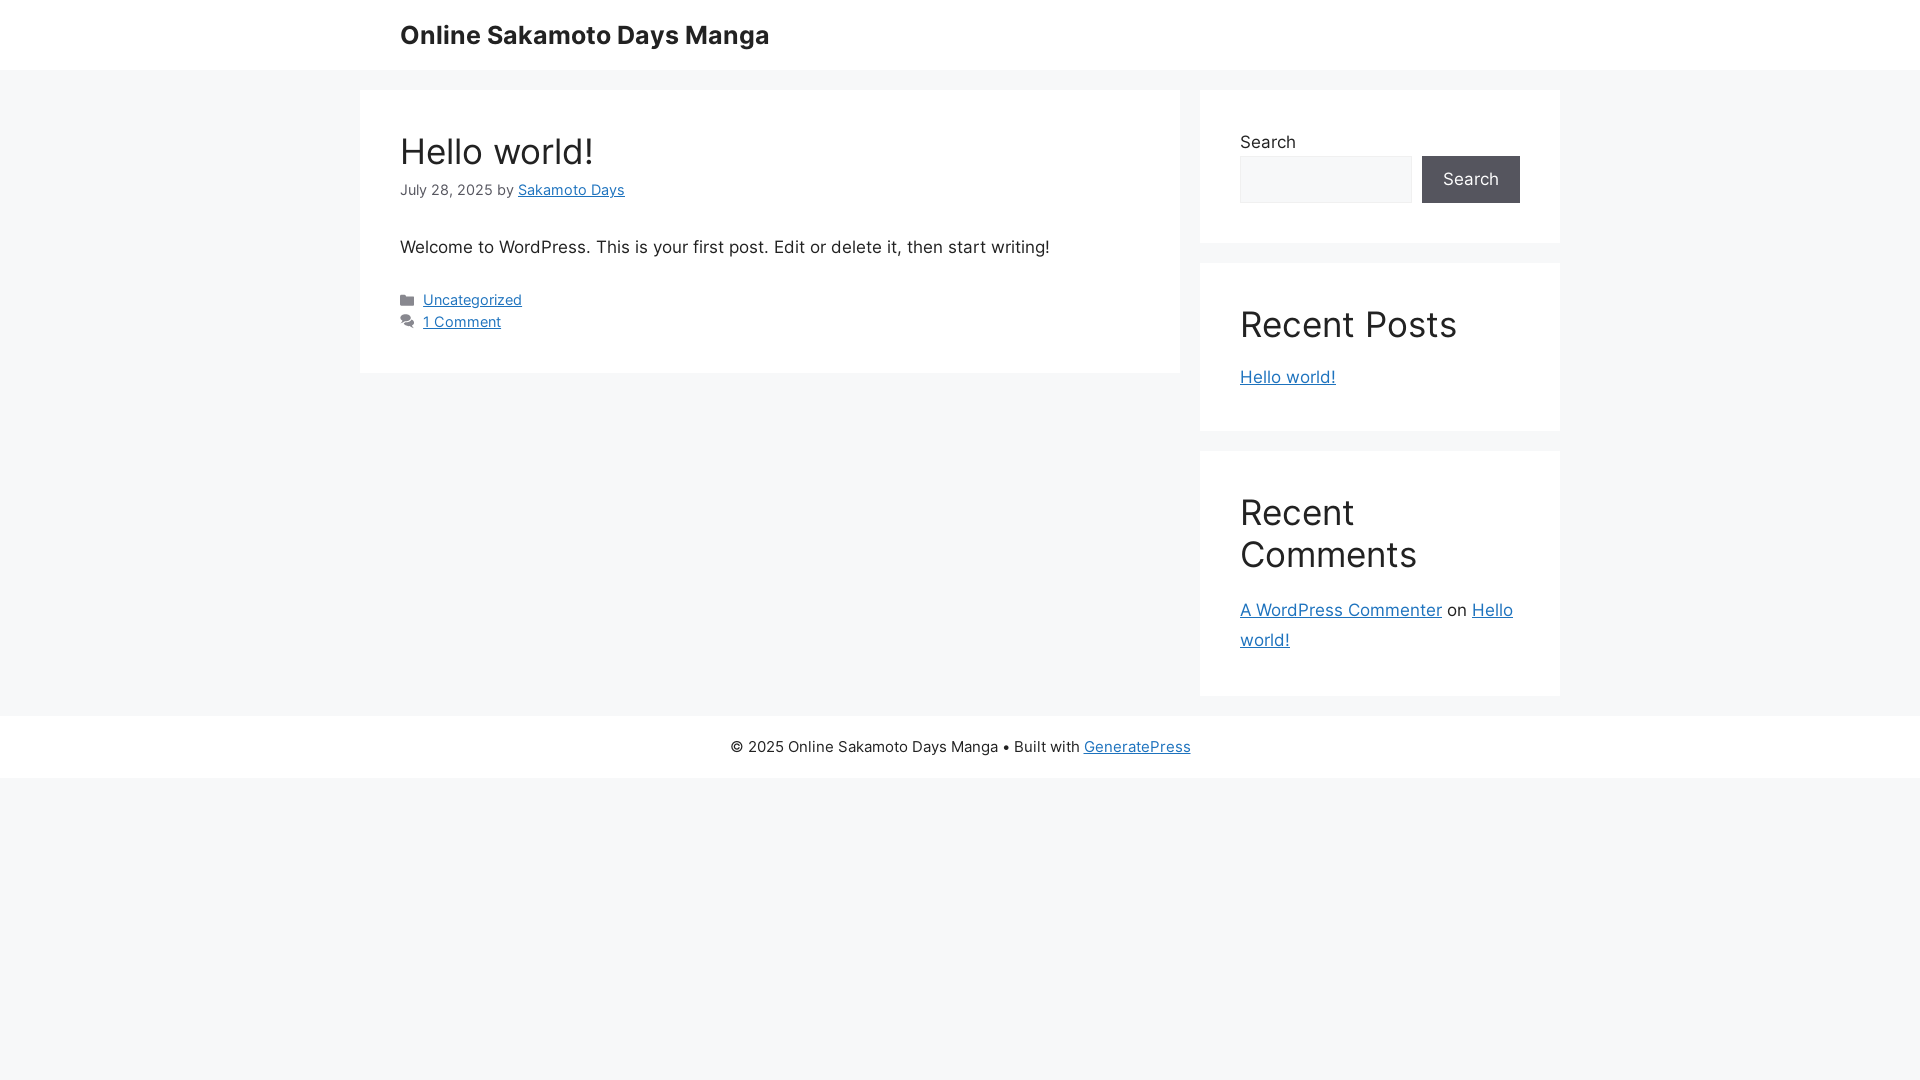Open the GeneratePress footer link

click(x=1137, y=747)
